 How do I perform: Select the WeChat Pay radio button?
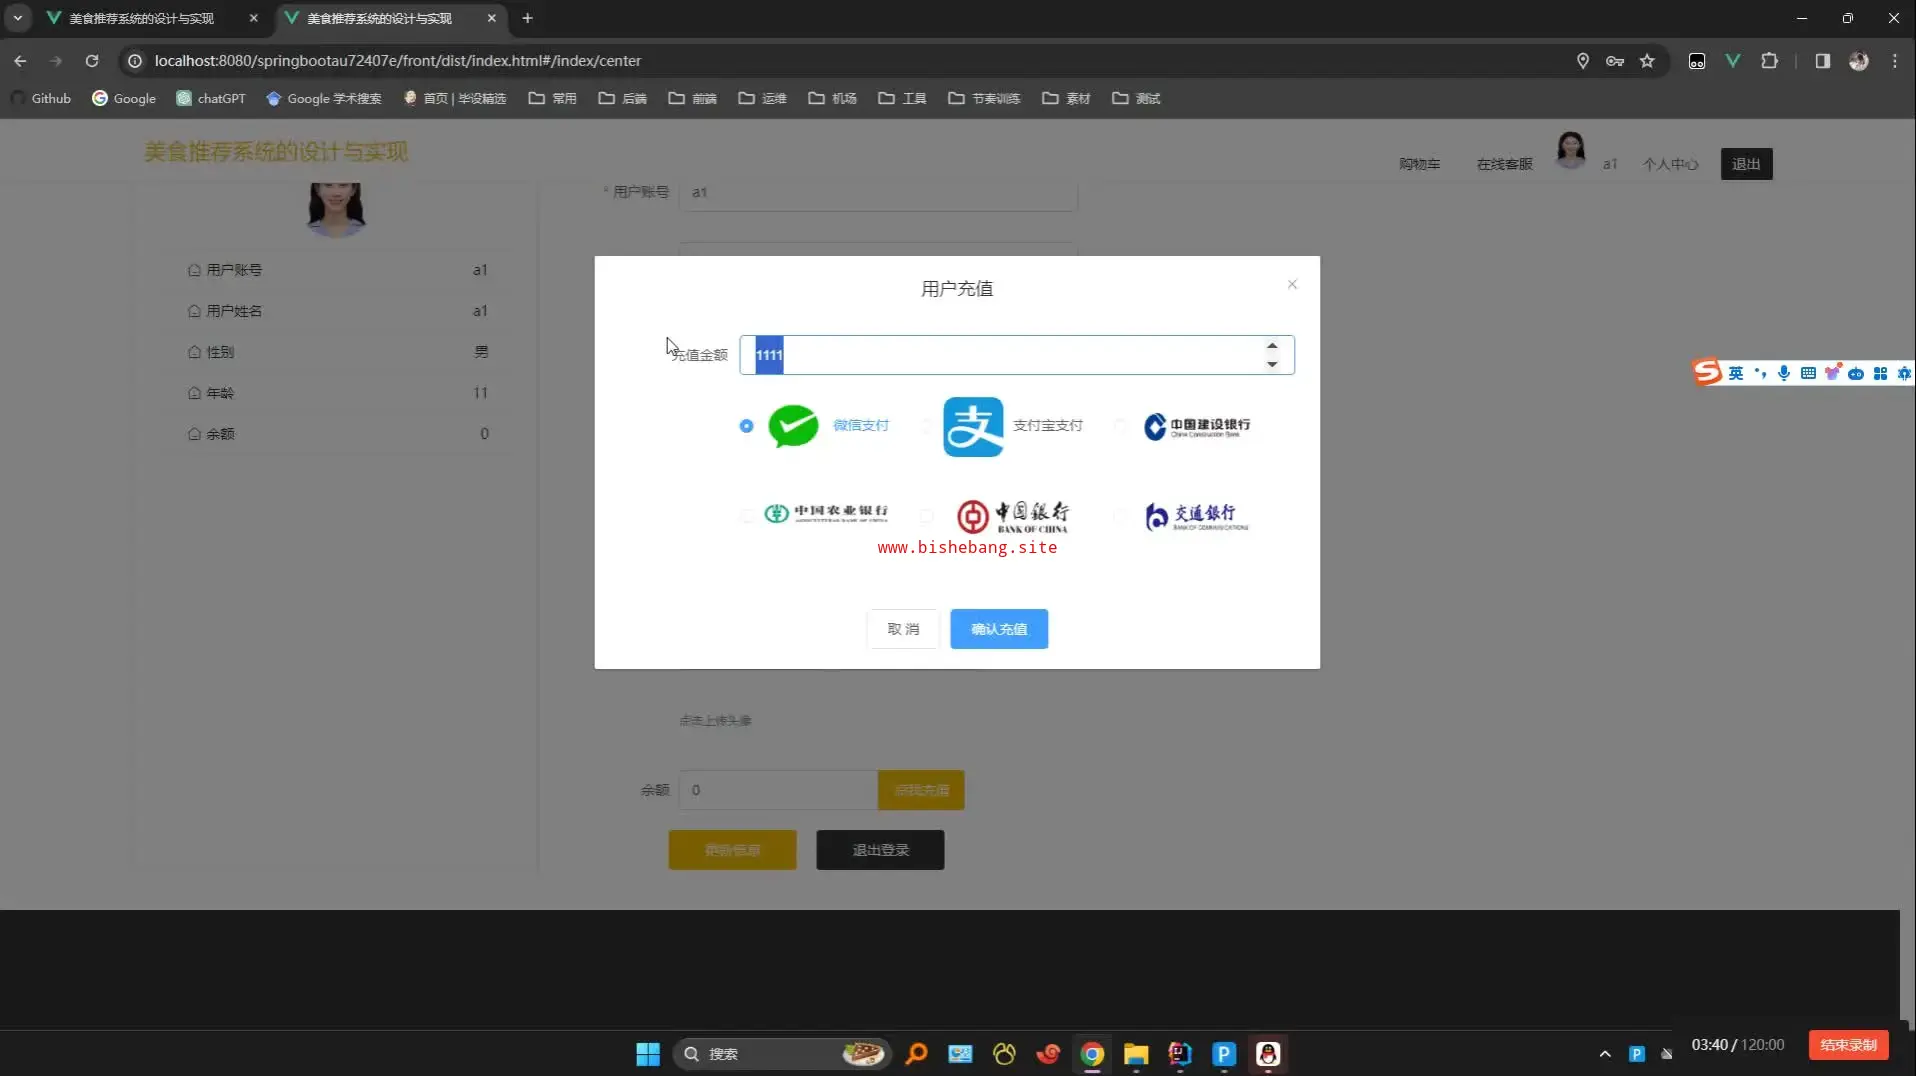(746, 426)
